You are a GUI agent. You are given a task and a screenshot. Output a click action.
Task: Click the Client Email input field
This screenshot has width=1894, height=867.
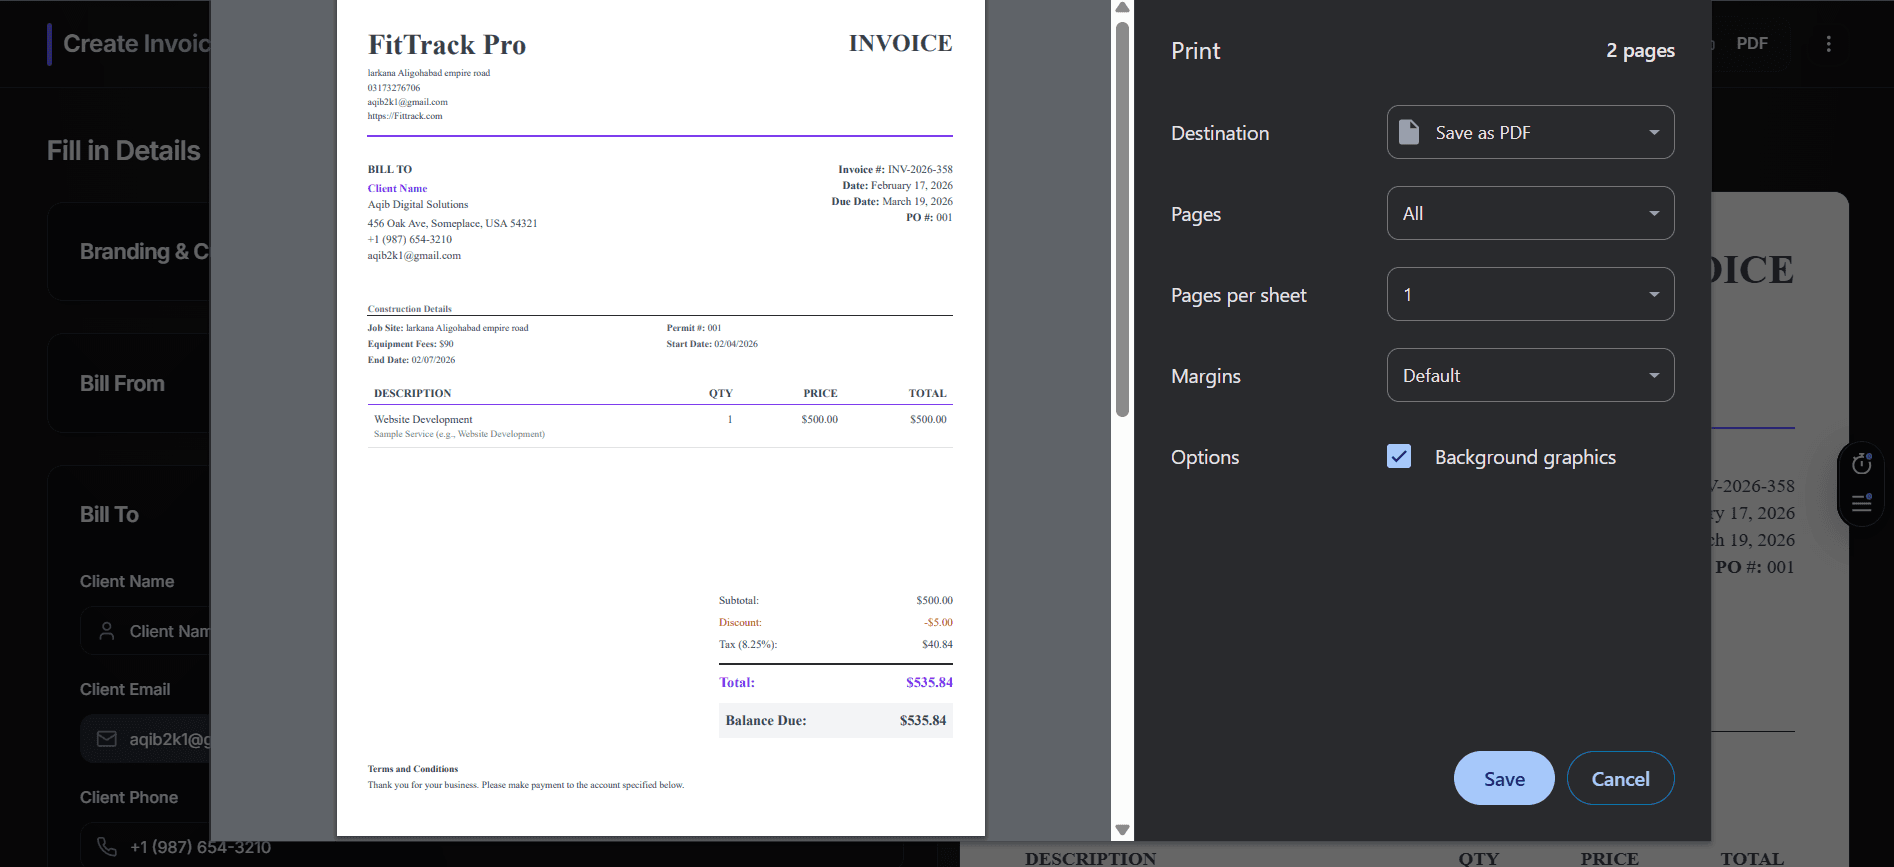click(145, 739)
